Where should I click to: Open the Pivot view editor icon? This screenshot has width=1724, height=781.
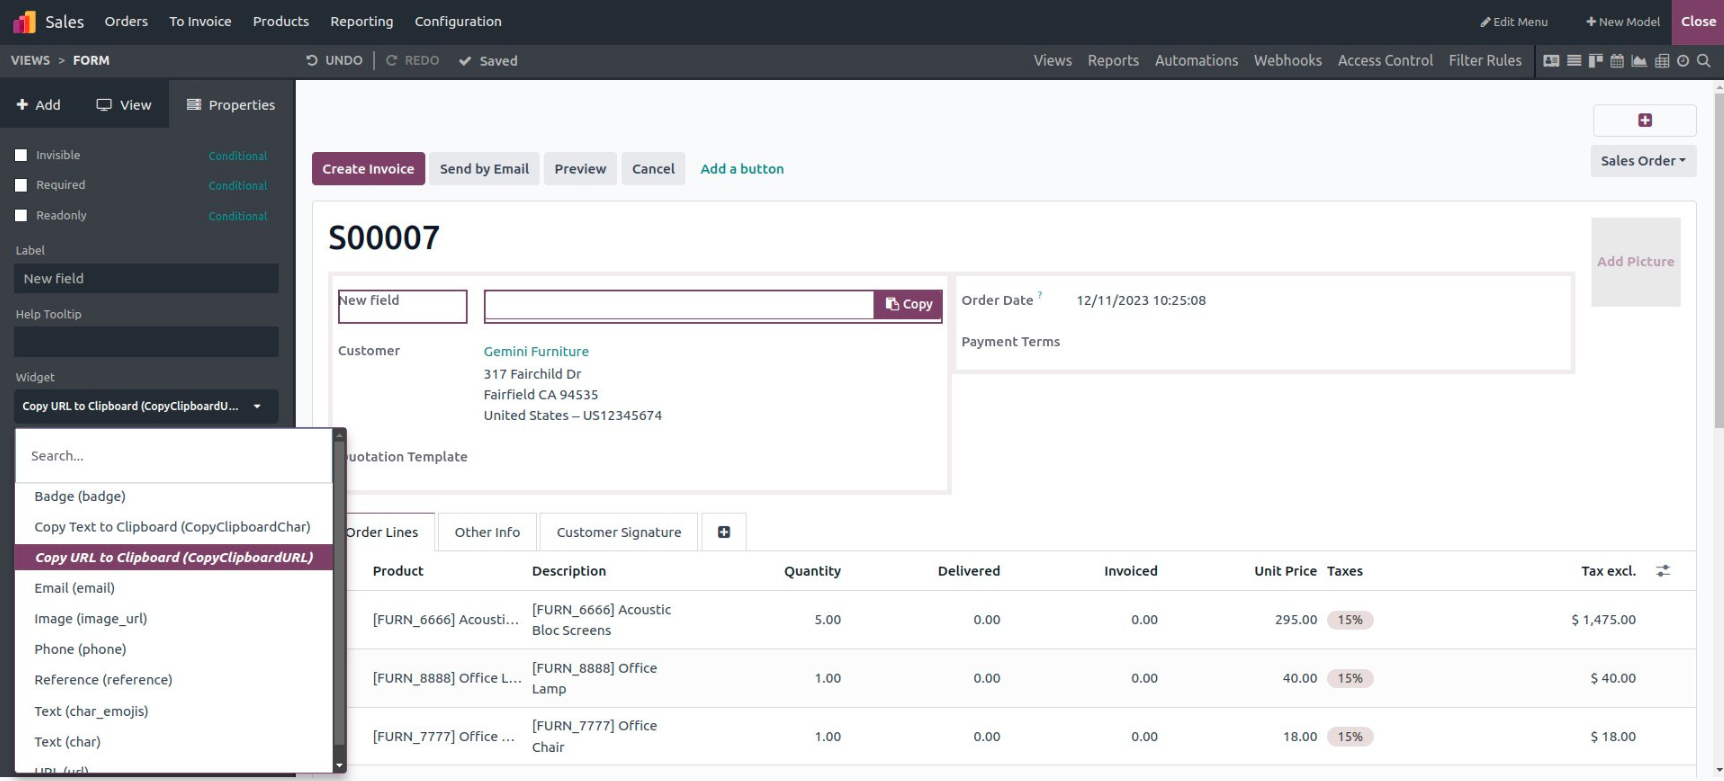[x=1662, y=61]
